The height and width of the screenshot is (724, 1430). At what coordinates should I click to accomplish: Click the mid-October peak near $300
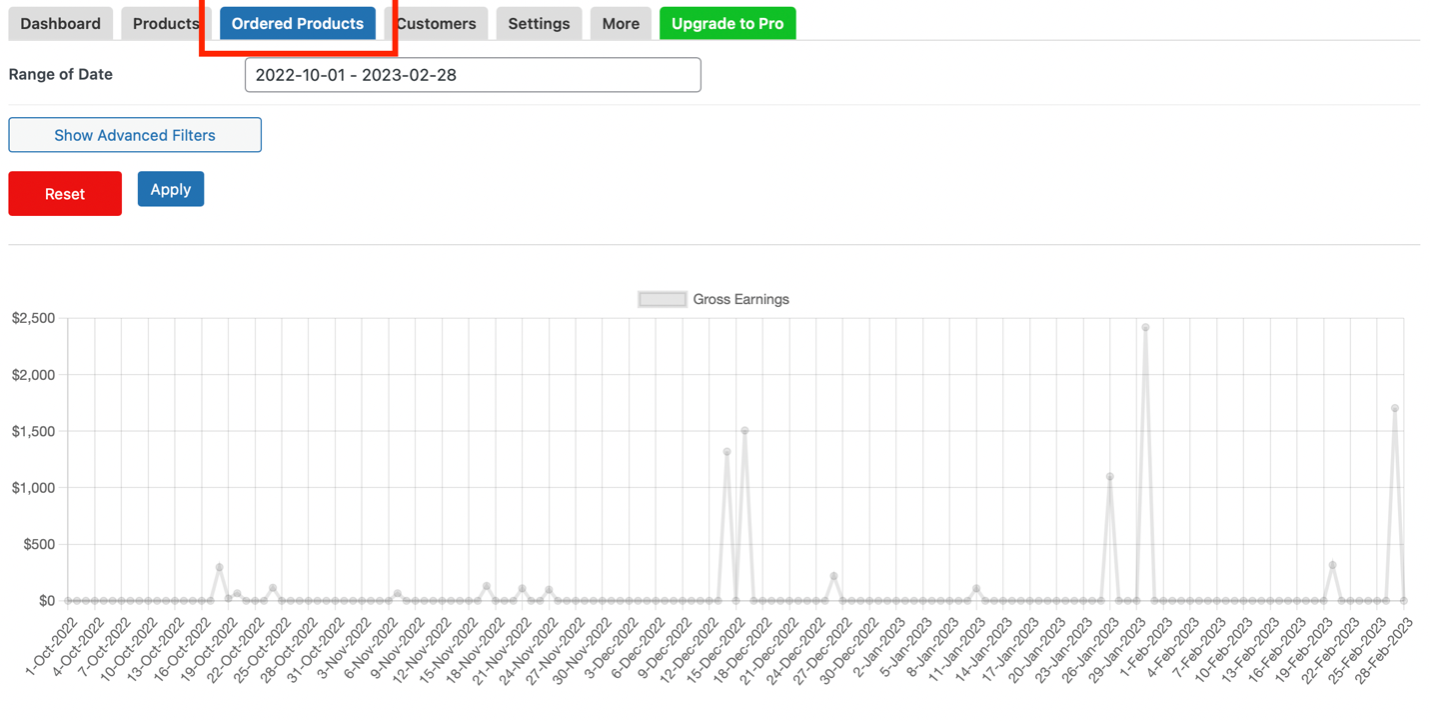point(219,567)
